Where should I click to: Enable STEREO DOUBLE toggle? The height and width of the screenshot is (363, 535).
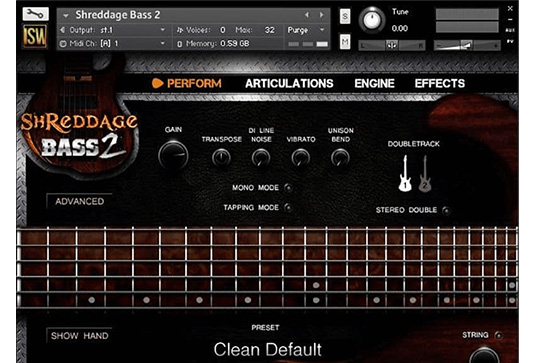(x=446, y=210)
